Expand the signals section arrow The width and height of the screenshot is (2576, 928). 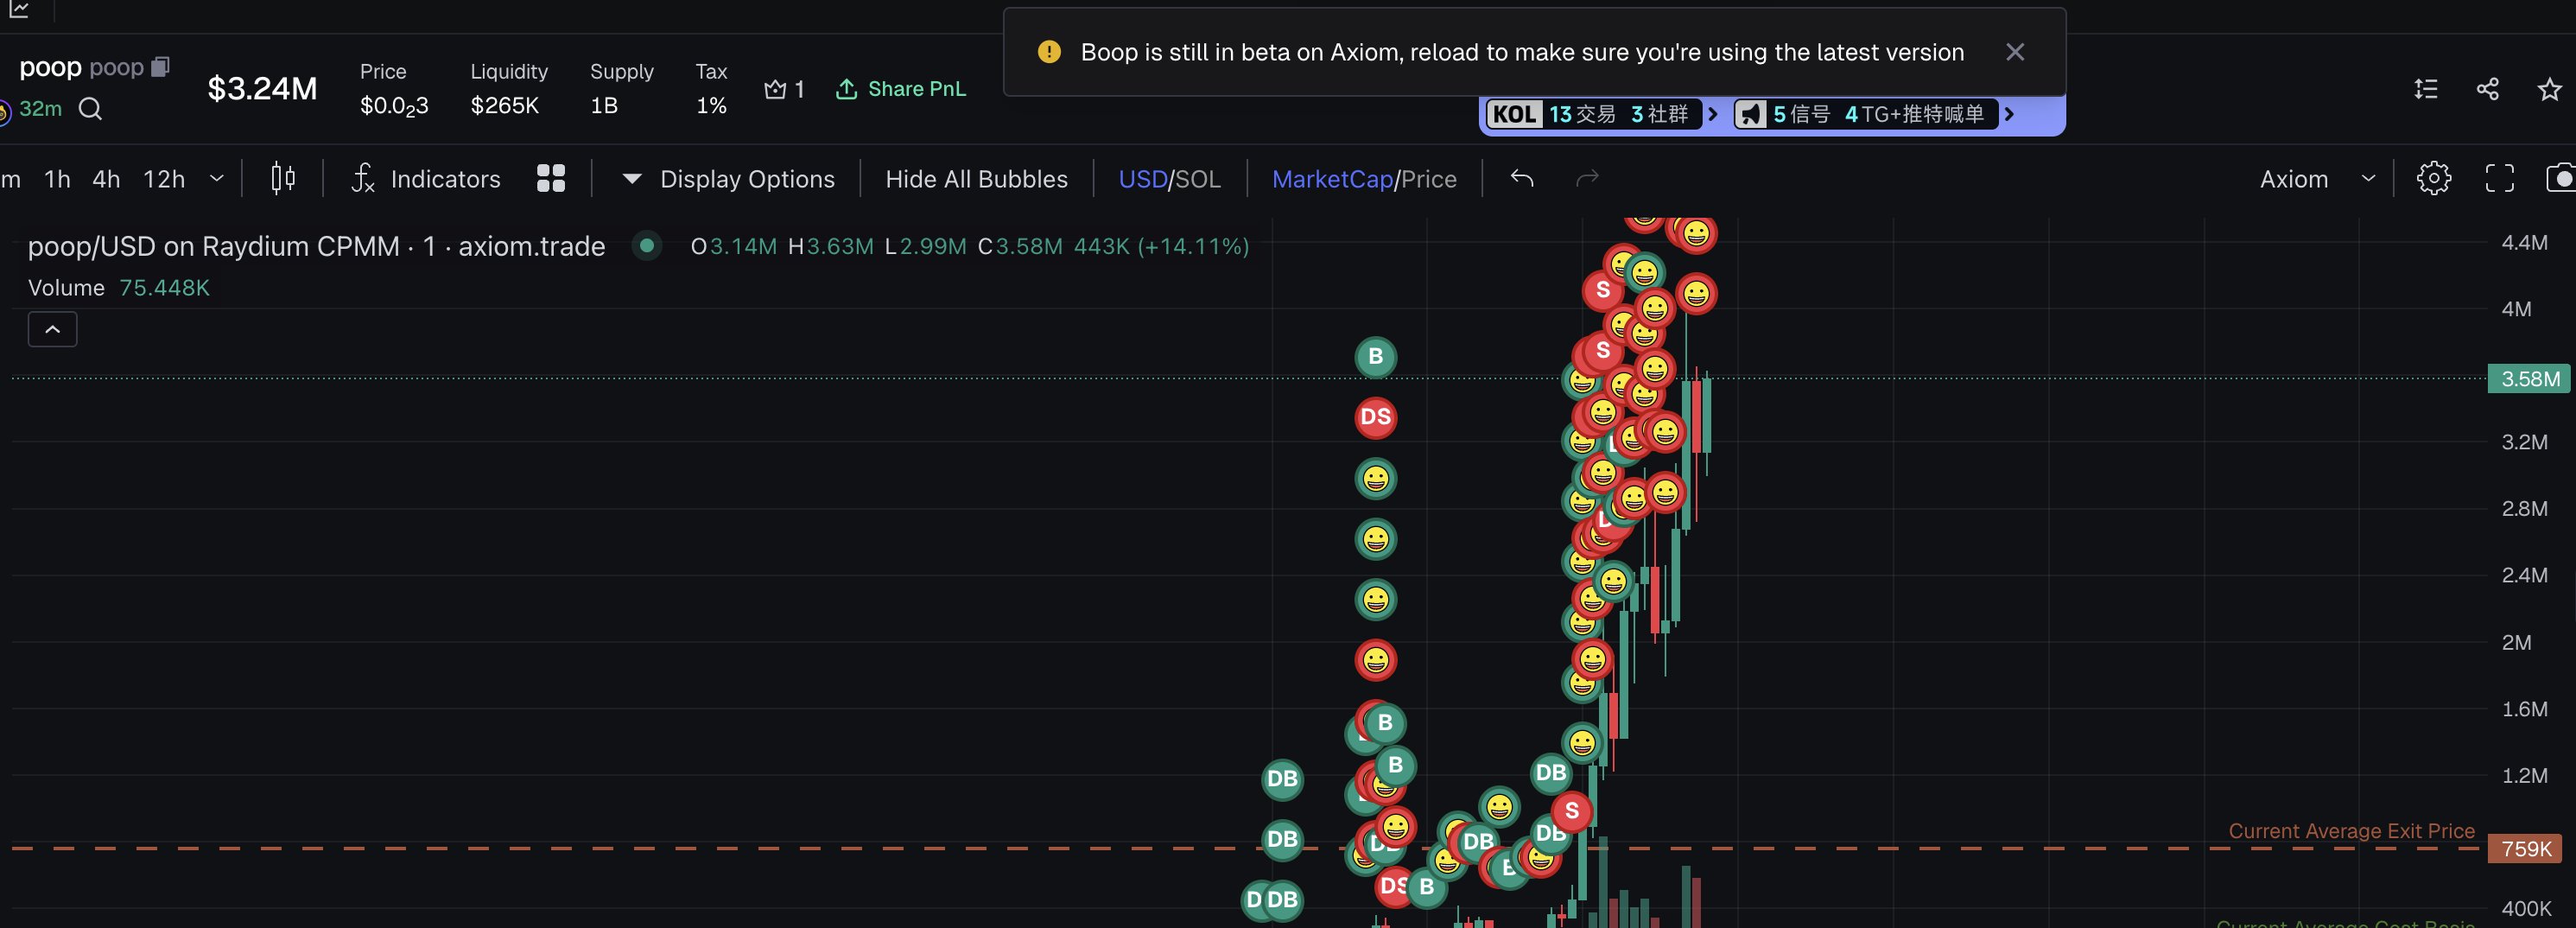(2009, 114)
